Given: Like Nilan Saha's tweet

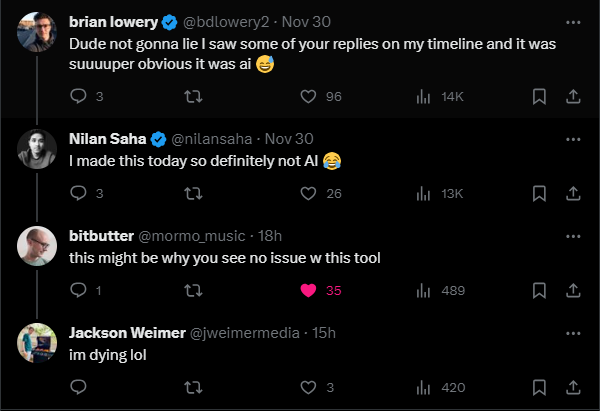Looking at the screenshot, I should 309,193.
